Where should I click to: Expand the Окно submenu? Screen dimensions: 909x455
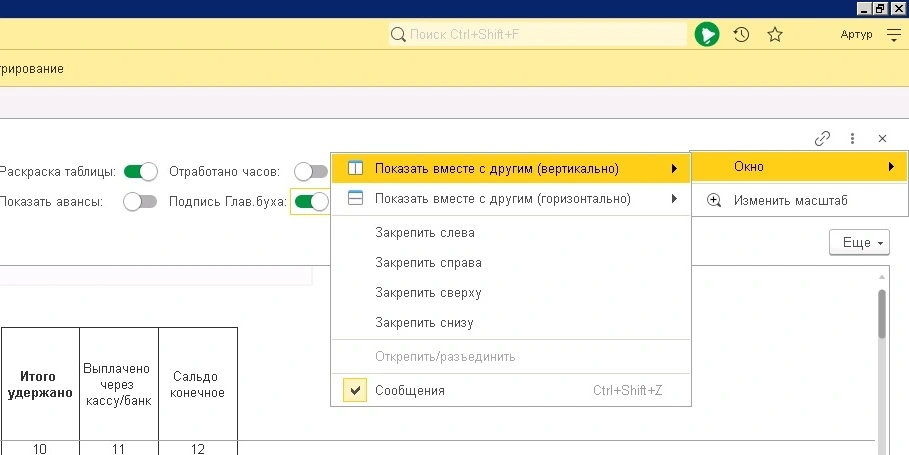click(798, 167)
